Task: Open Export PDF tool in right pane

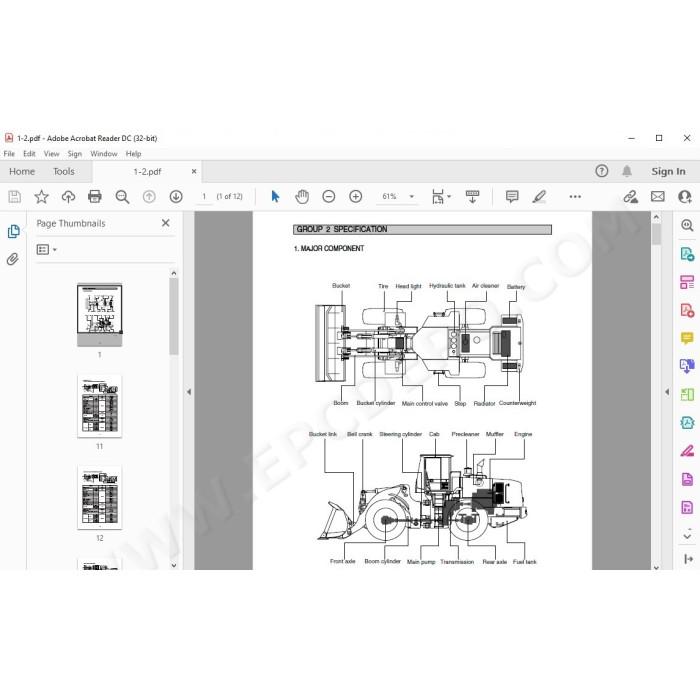Action: pos(687,254)
